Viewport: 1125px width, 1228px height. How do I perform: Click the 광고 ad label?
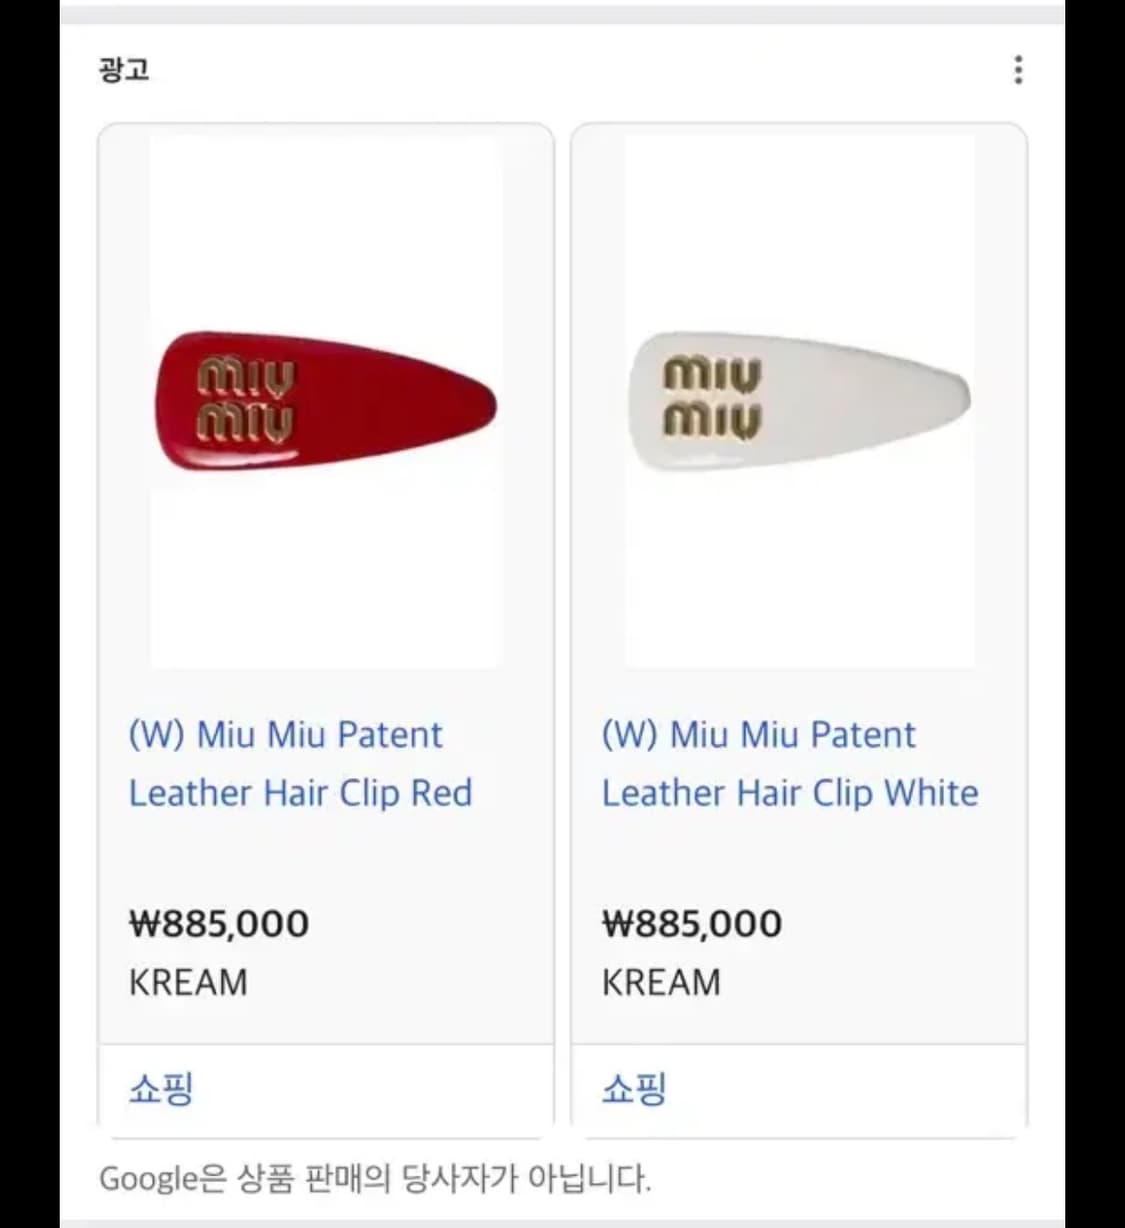tap(124, 70)
